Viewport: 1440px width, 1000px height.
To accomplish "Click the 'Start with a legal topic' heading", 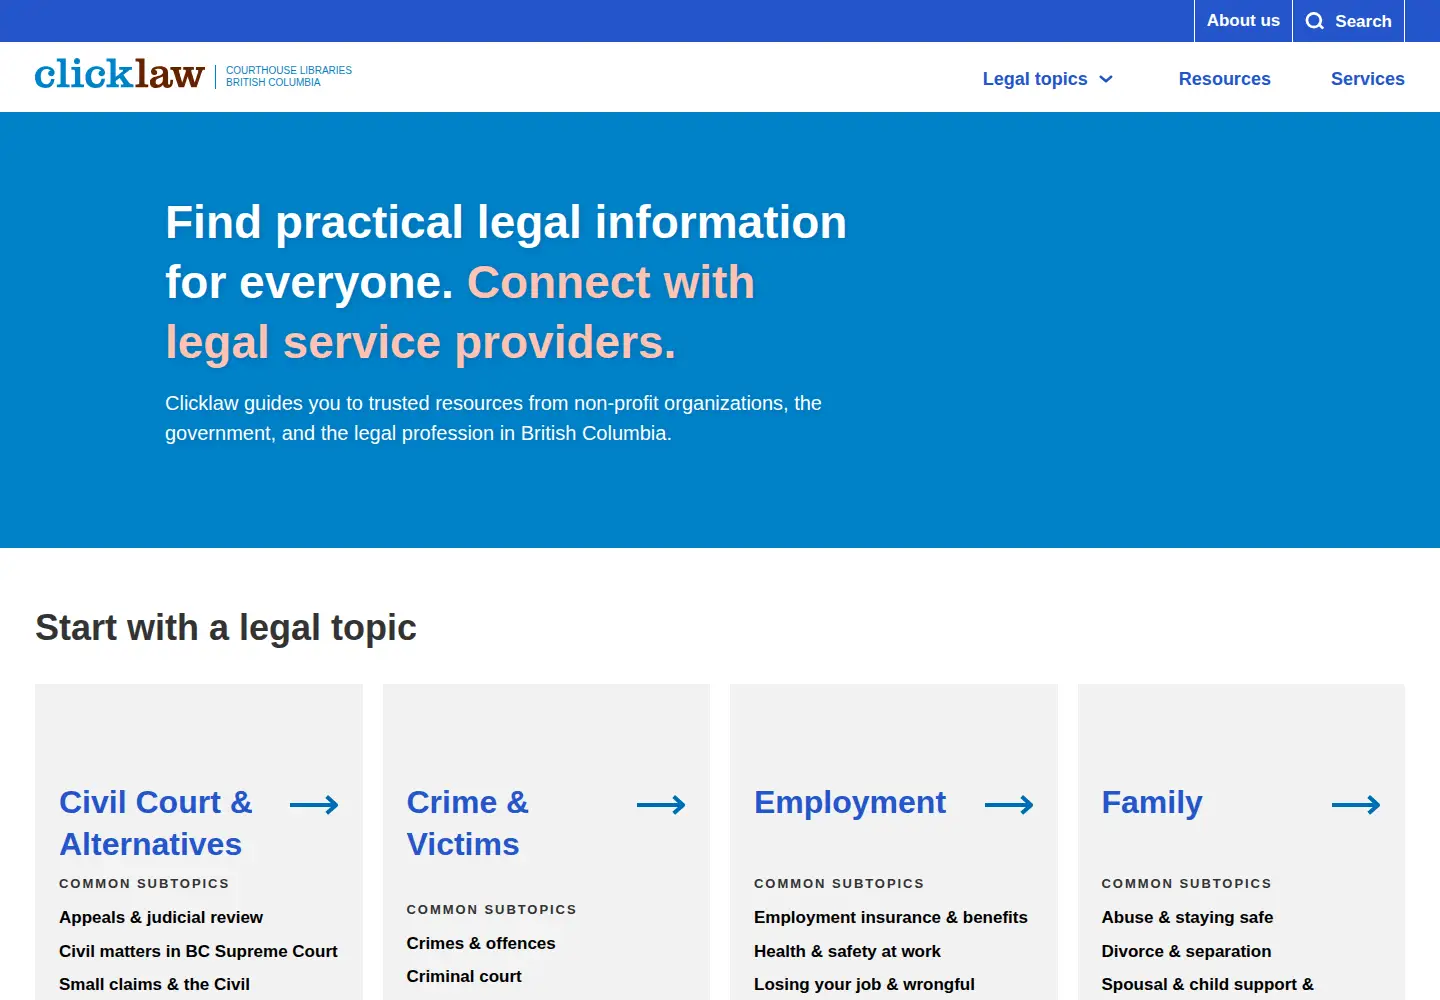I will [226, 628].
